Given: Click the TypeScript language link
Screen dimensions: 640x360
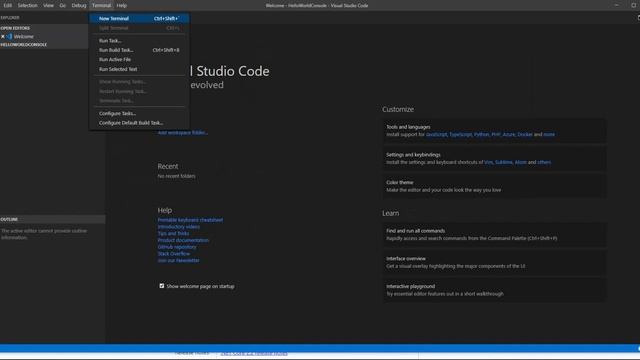Looking at the screenshot, I should (460, 134).
